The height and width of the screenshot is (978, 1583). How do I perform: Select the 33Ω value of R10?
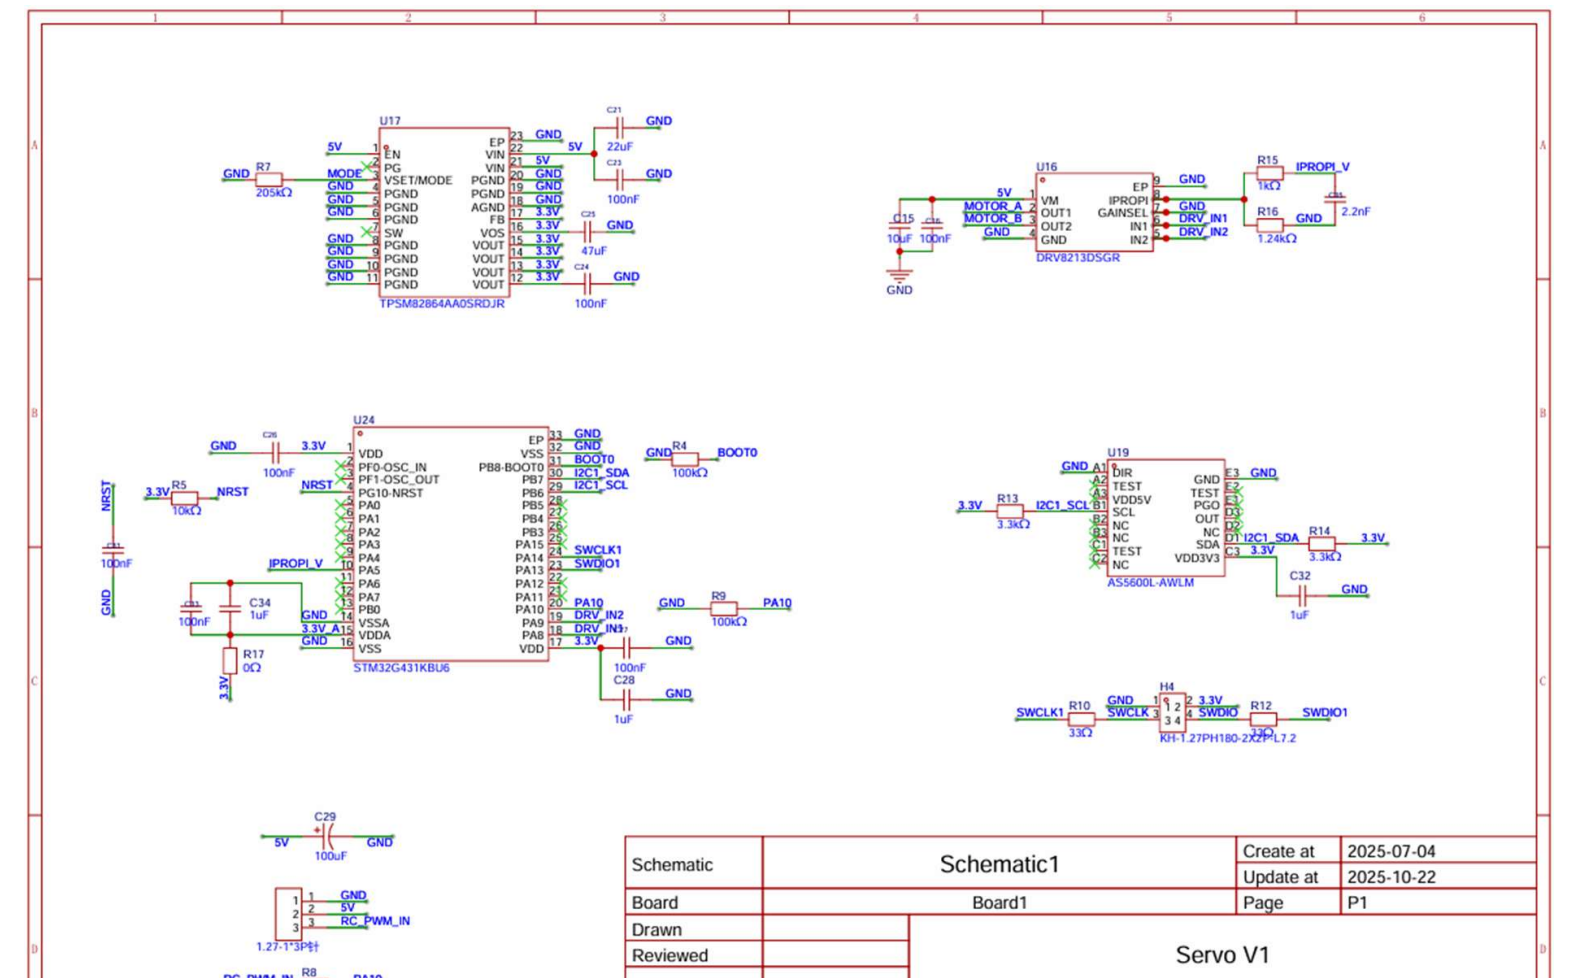point(1080,733)
